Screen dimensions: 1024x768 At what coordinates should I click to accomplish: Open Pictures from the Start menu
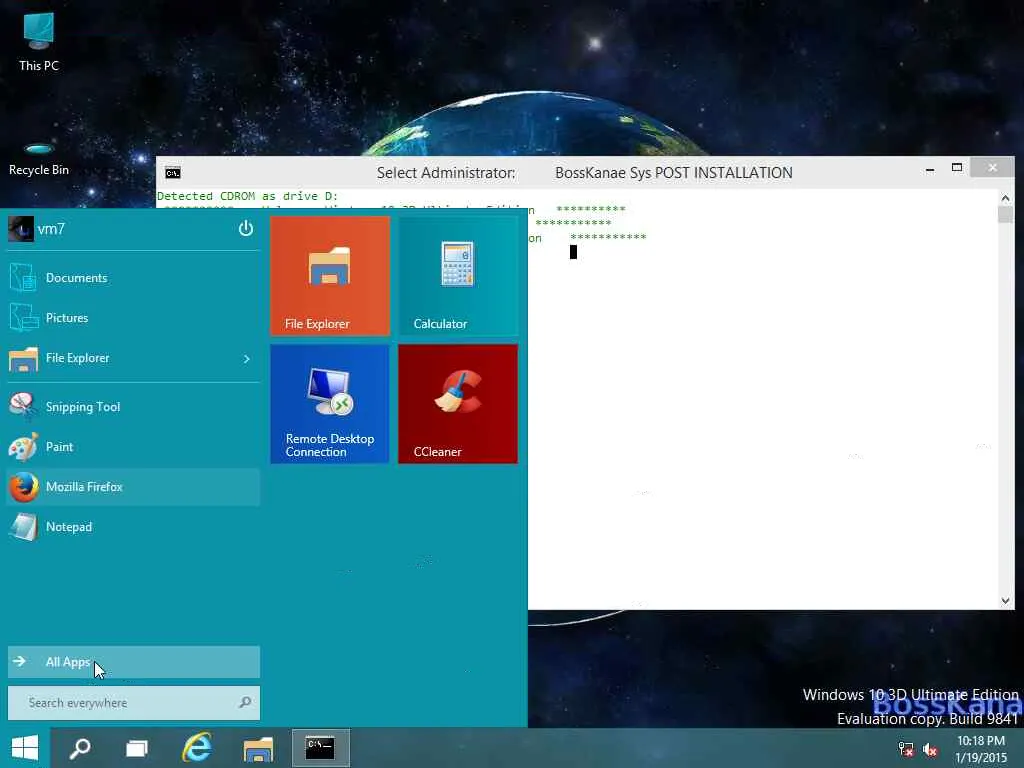click(133, 318)
